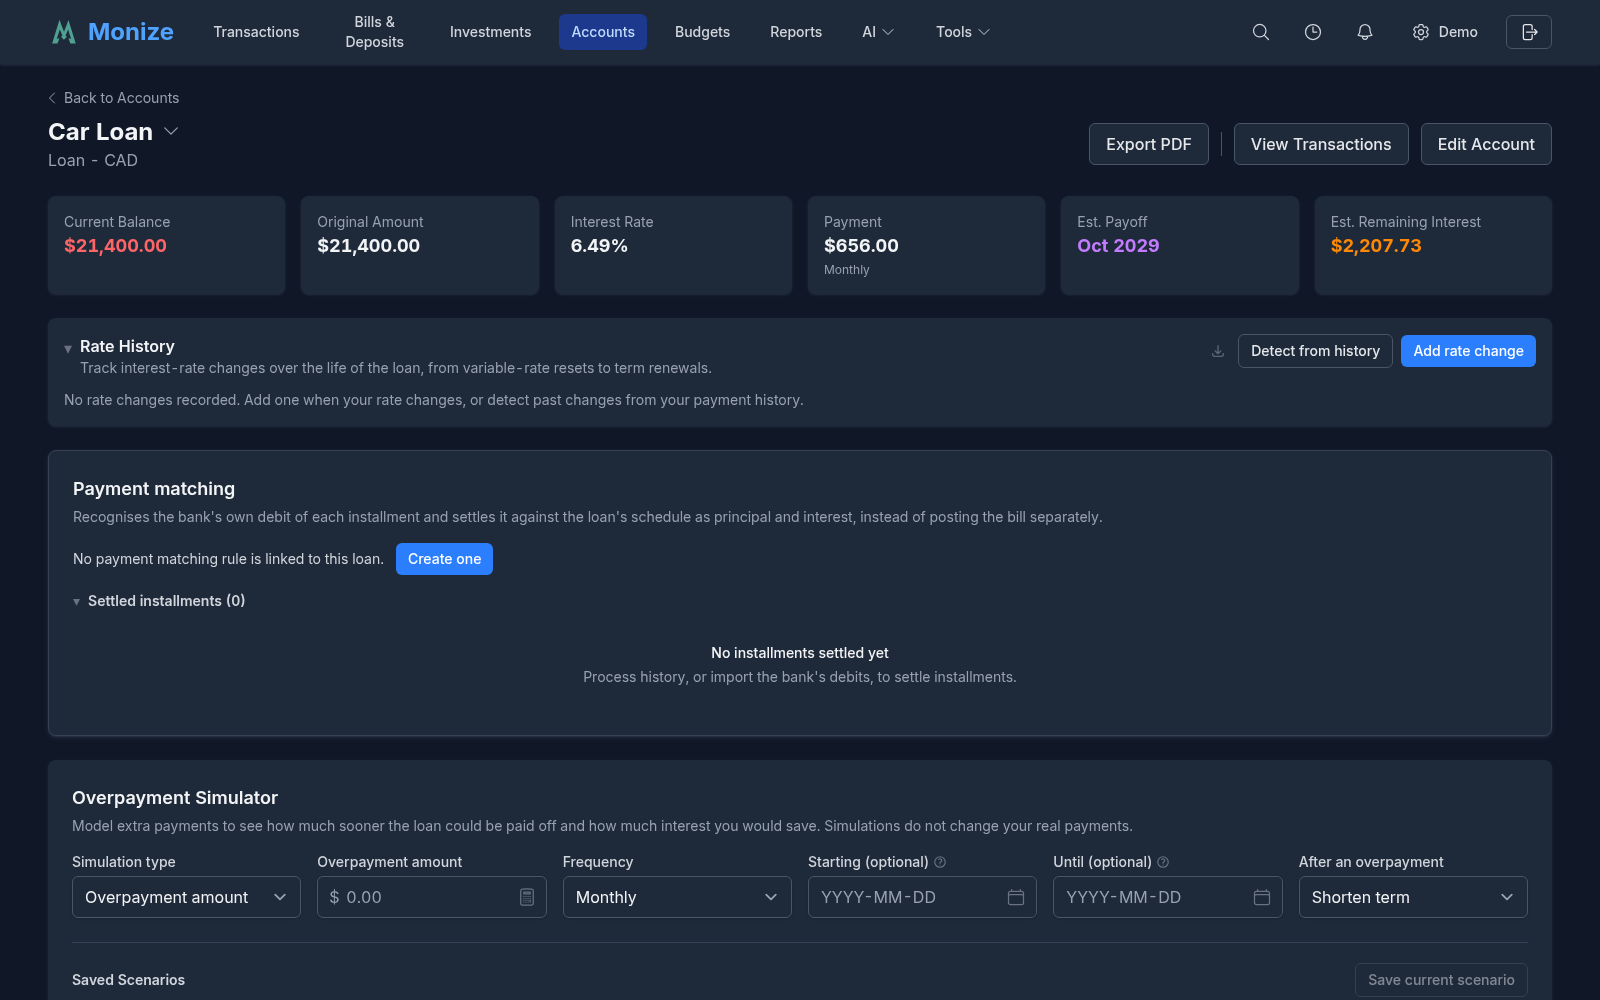
Task: Select the Accounts nav item
Action: [603, 32]
